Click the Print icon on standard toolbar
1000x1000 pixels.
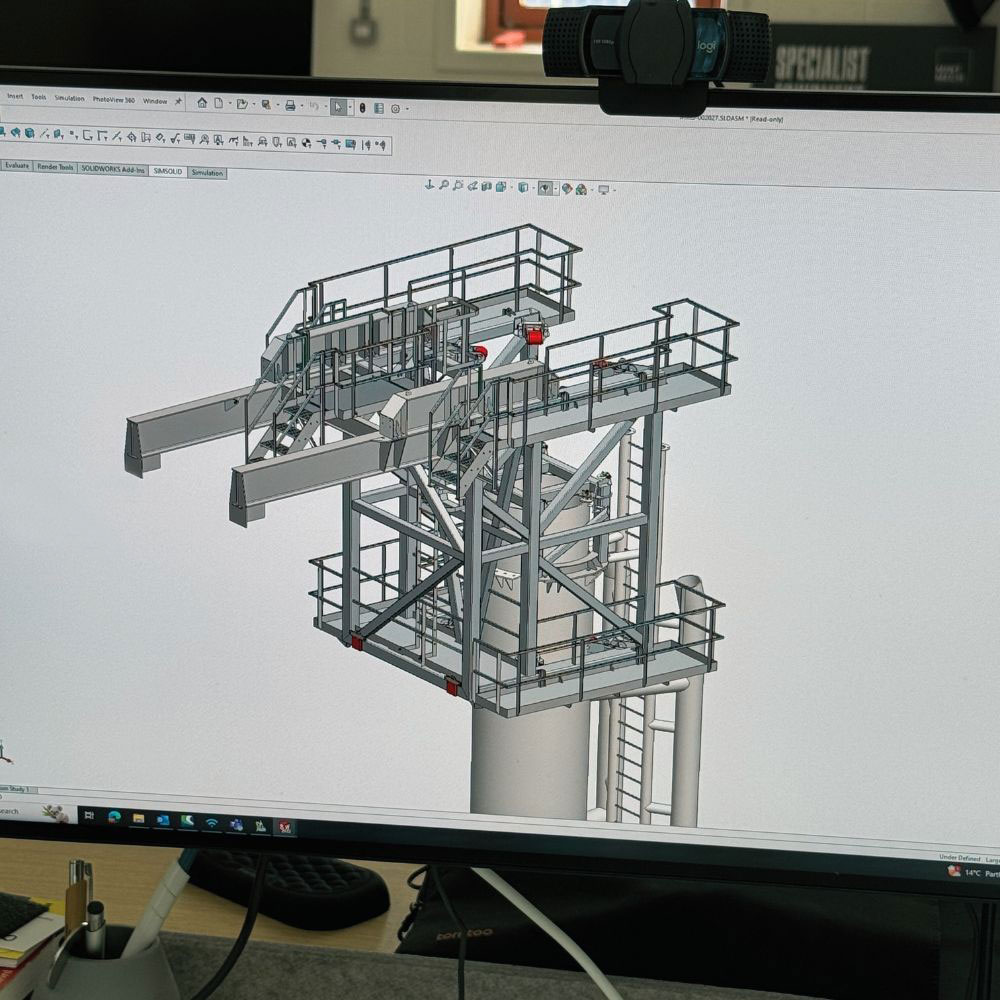[x=292, y=101]
